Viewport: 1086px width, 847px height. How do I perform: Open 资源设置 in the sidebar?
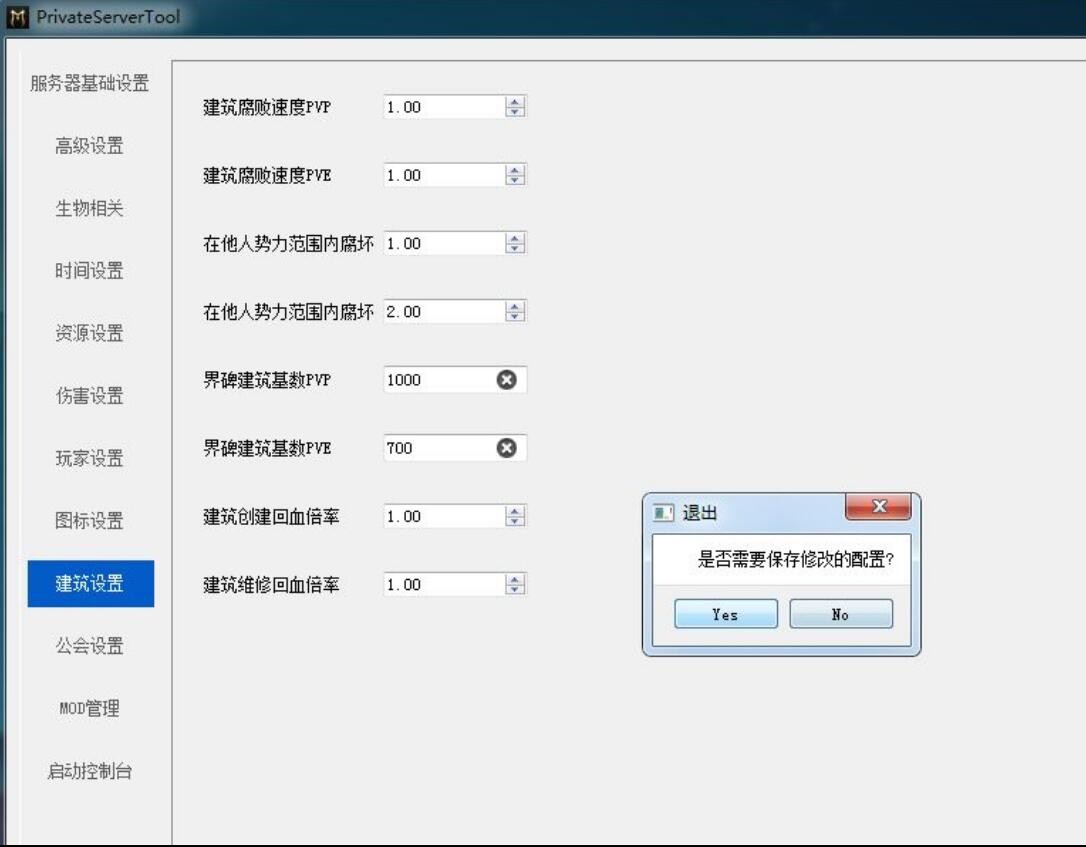[x=90, y=334]
